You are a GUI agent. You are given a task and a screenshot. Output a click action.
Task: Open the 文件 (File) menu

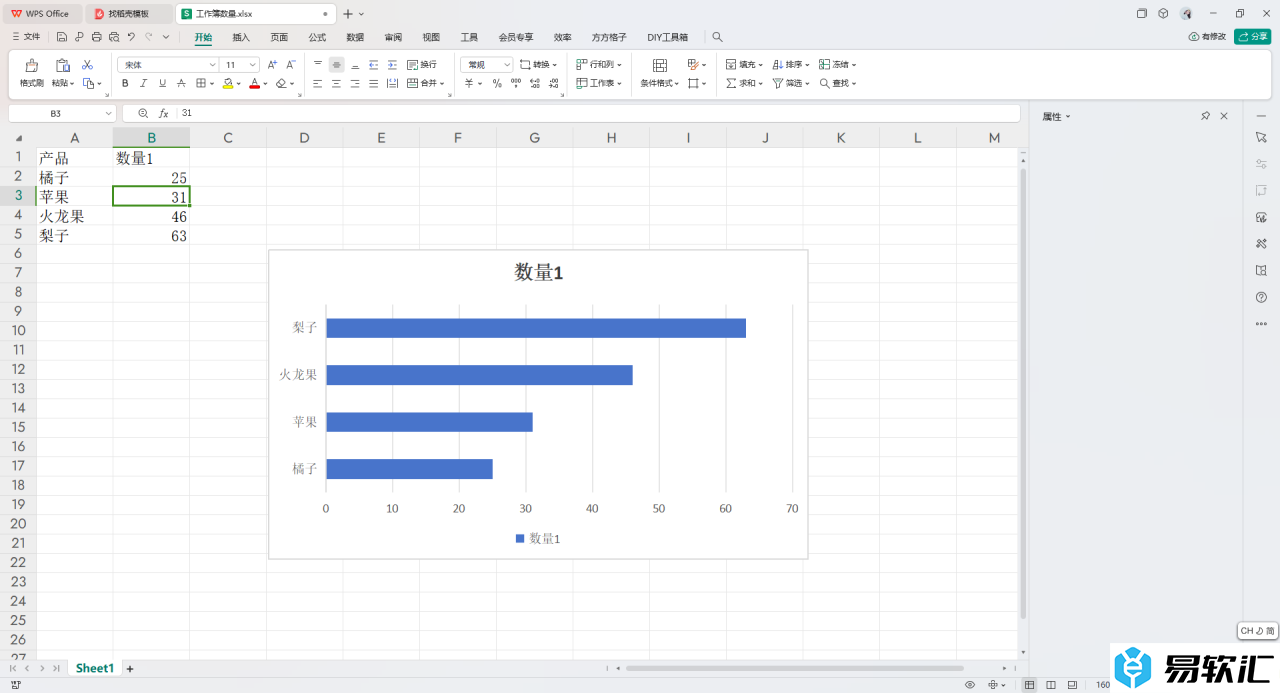click(x=26, y=37)
